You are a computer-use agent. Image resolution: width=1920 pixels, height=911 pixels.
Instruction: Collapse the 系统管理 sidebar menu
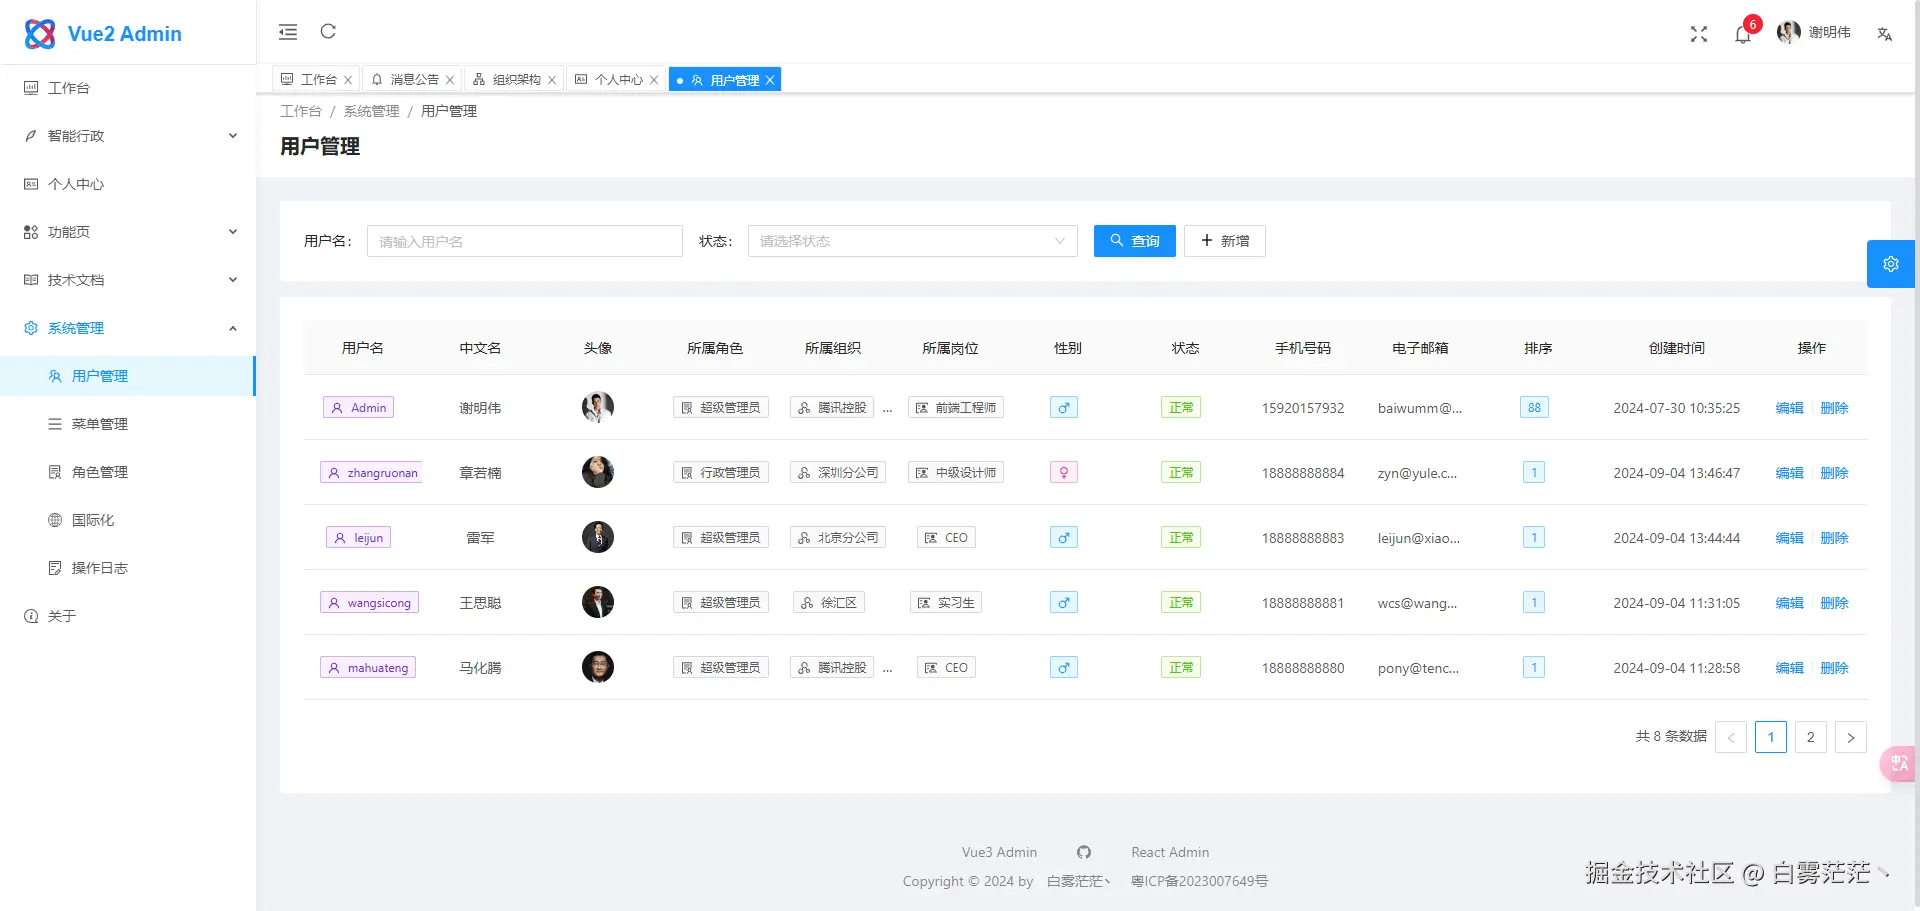(x=128, y=328)
